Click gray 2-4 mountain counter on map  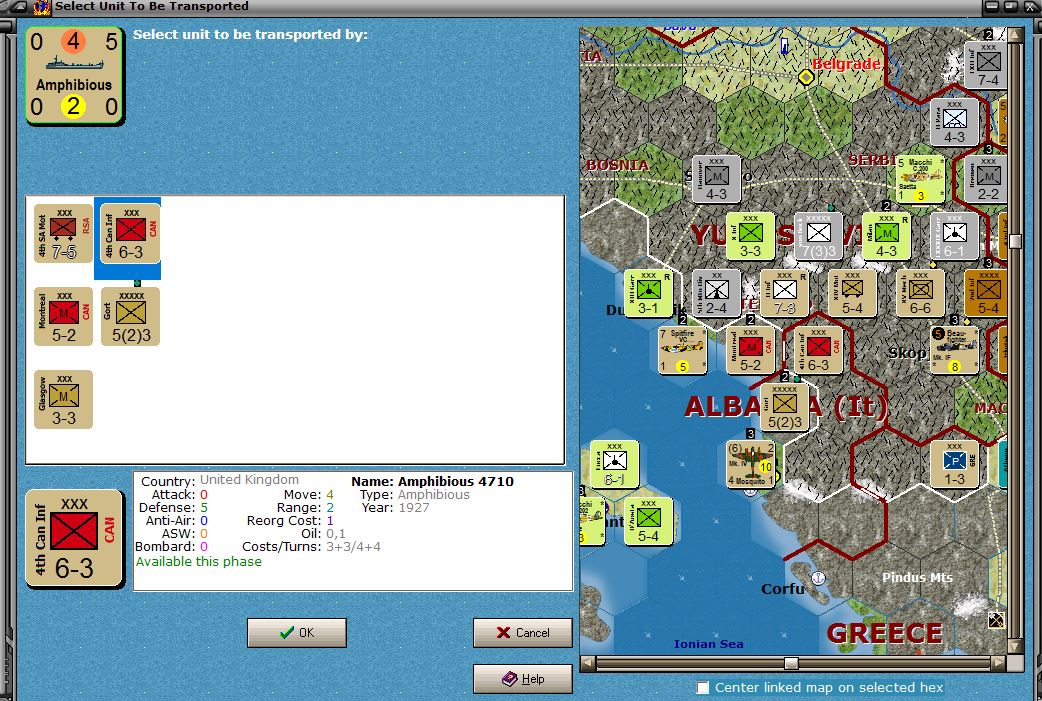(716, 293)
